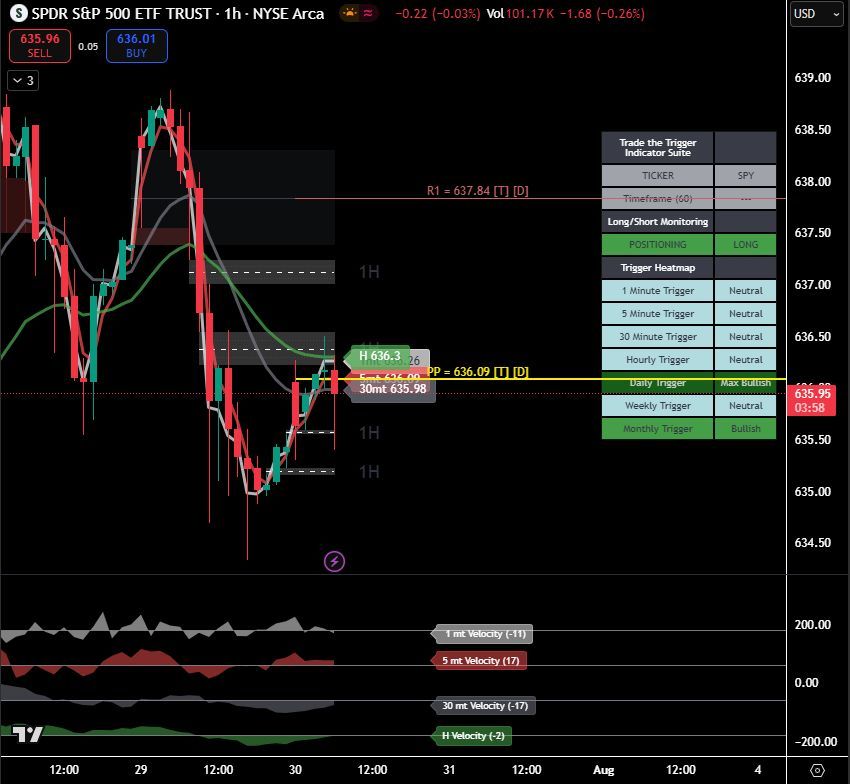The width and height of the screenshot is (850, 784).
Task: Open symbol search via SPDR S&P 500 title
Action: tap(178, 14)
